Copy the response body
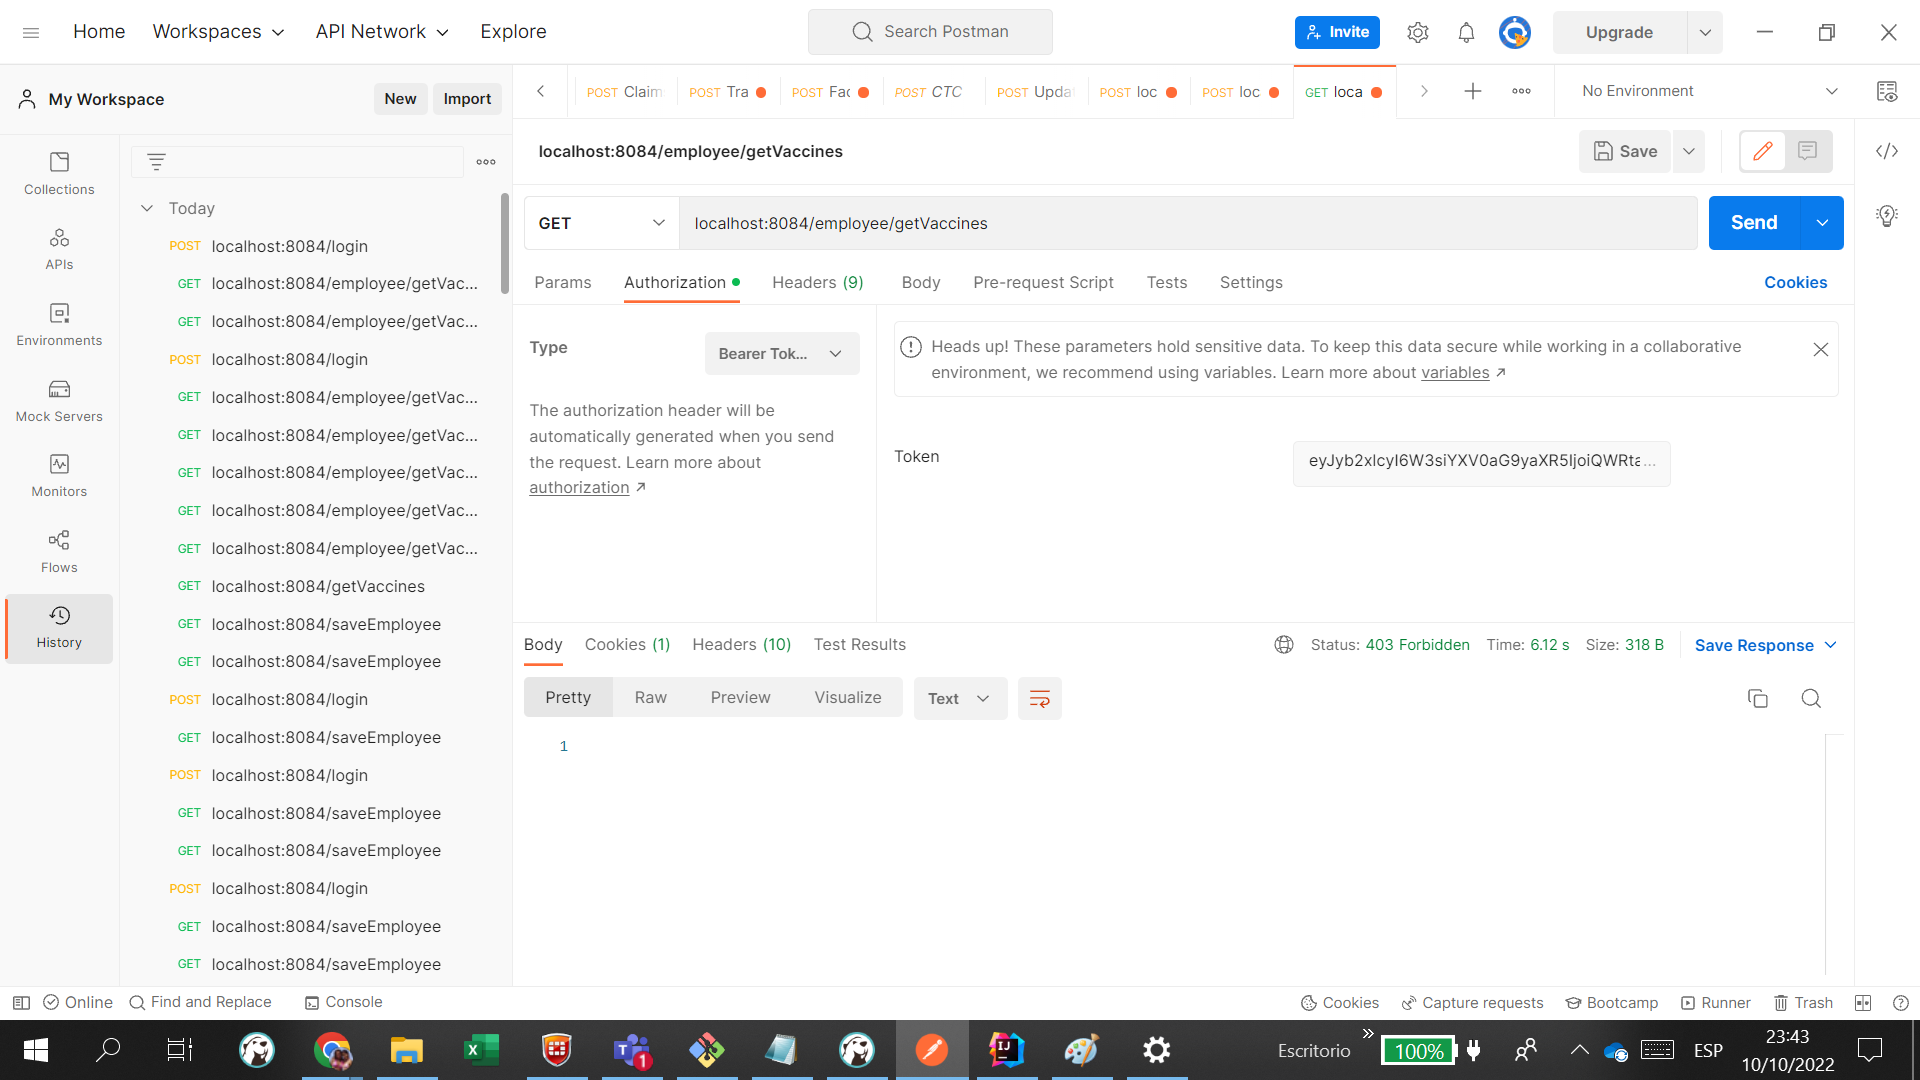The width and height of the screenshot is (1920, 1080). [1759, 698]
